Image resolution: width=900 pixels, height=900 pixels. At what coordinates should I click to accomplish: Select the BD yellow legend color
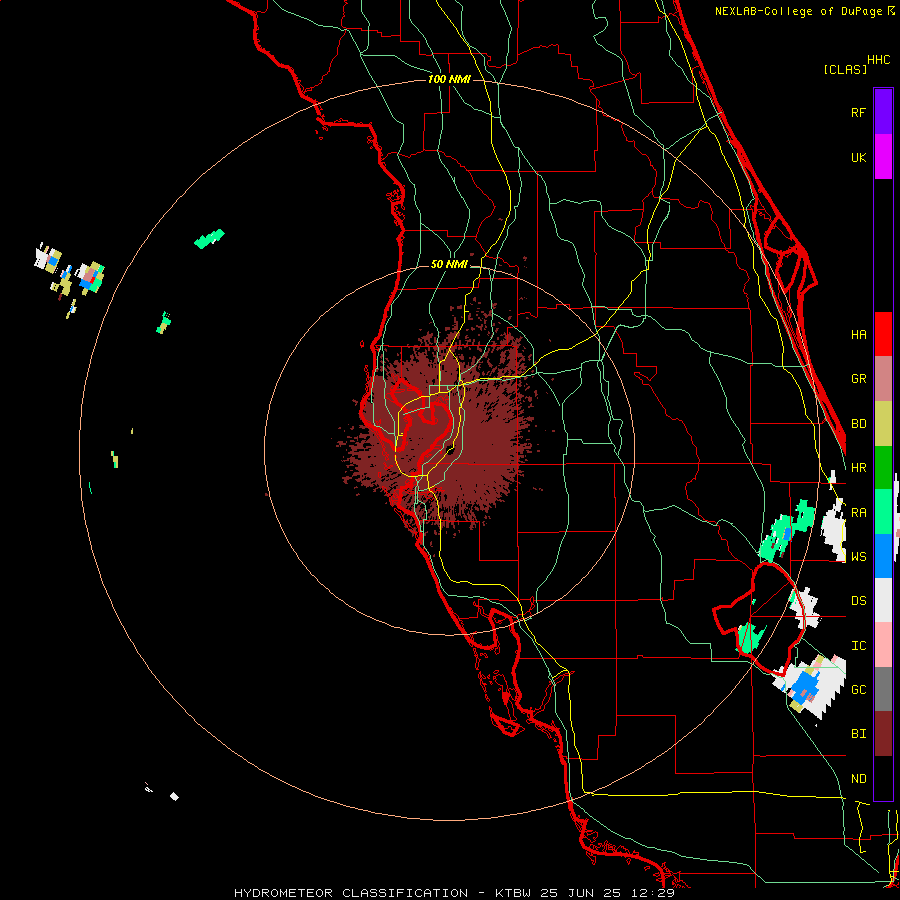pos(883,424)
